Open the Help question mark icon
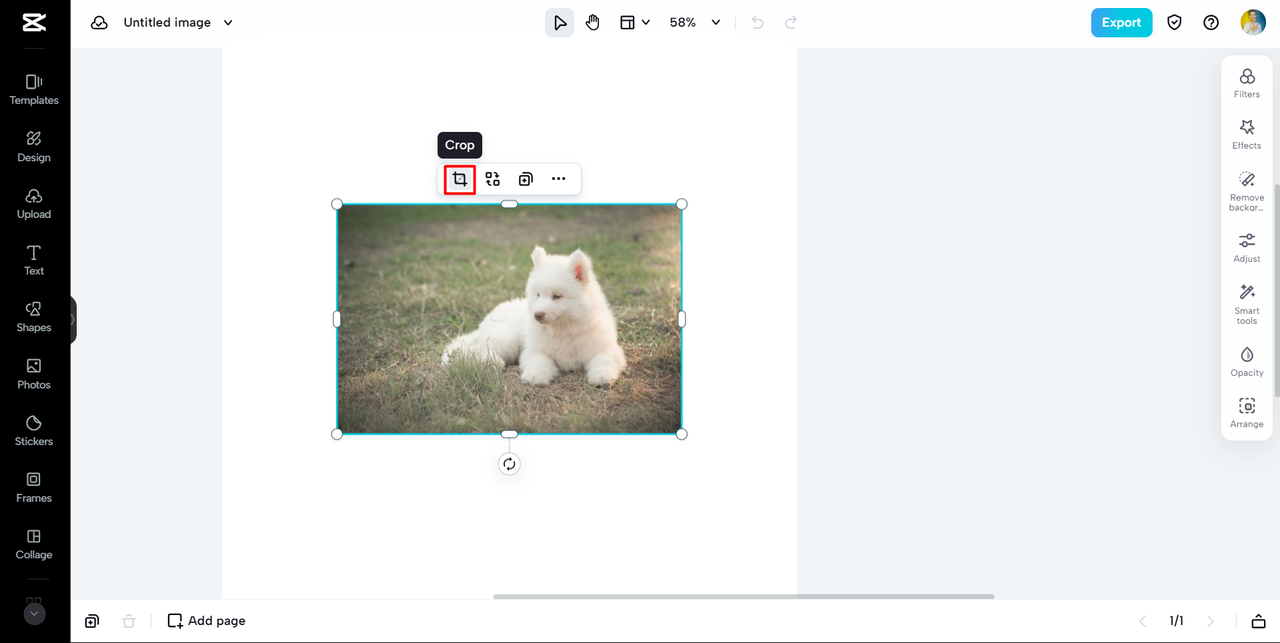The height and width of the screenshot is (643, 1280). [x=1211, y=22]
